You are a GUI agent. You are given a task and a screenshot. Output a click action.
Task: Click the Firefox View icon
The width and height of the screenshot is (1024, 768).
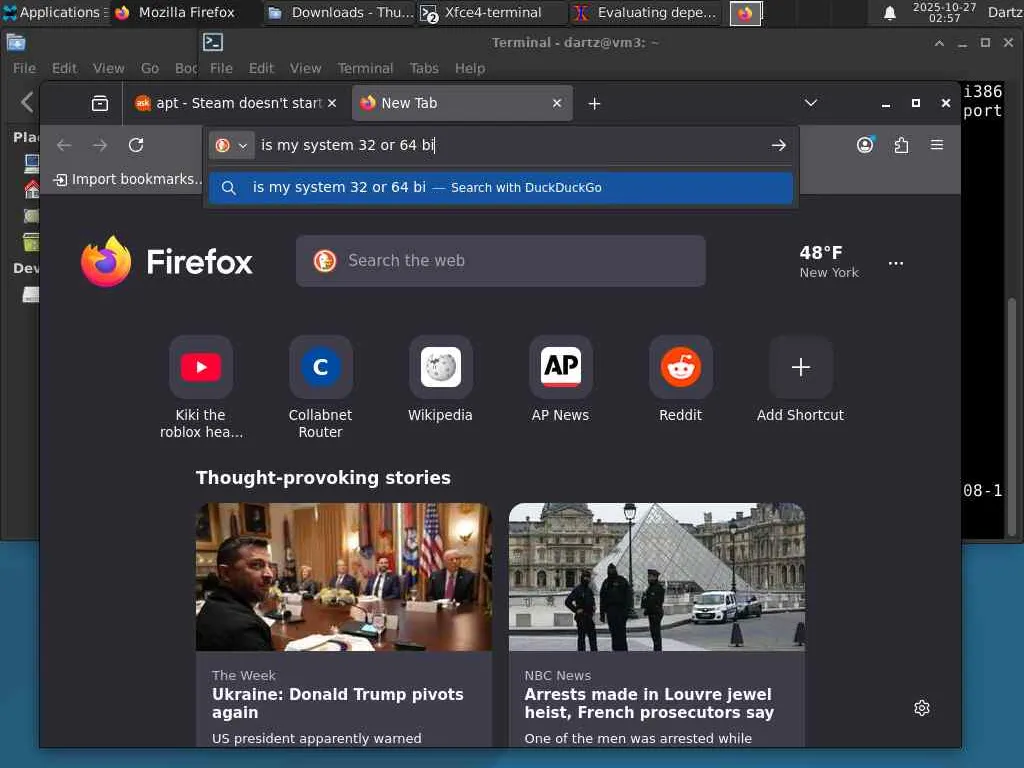point(100,103)
